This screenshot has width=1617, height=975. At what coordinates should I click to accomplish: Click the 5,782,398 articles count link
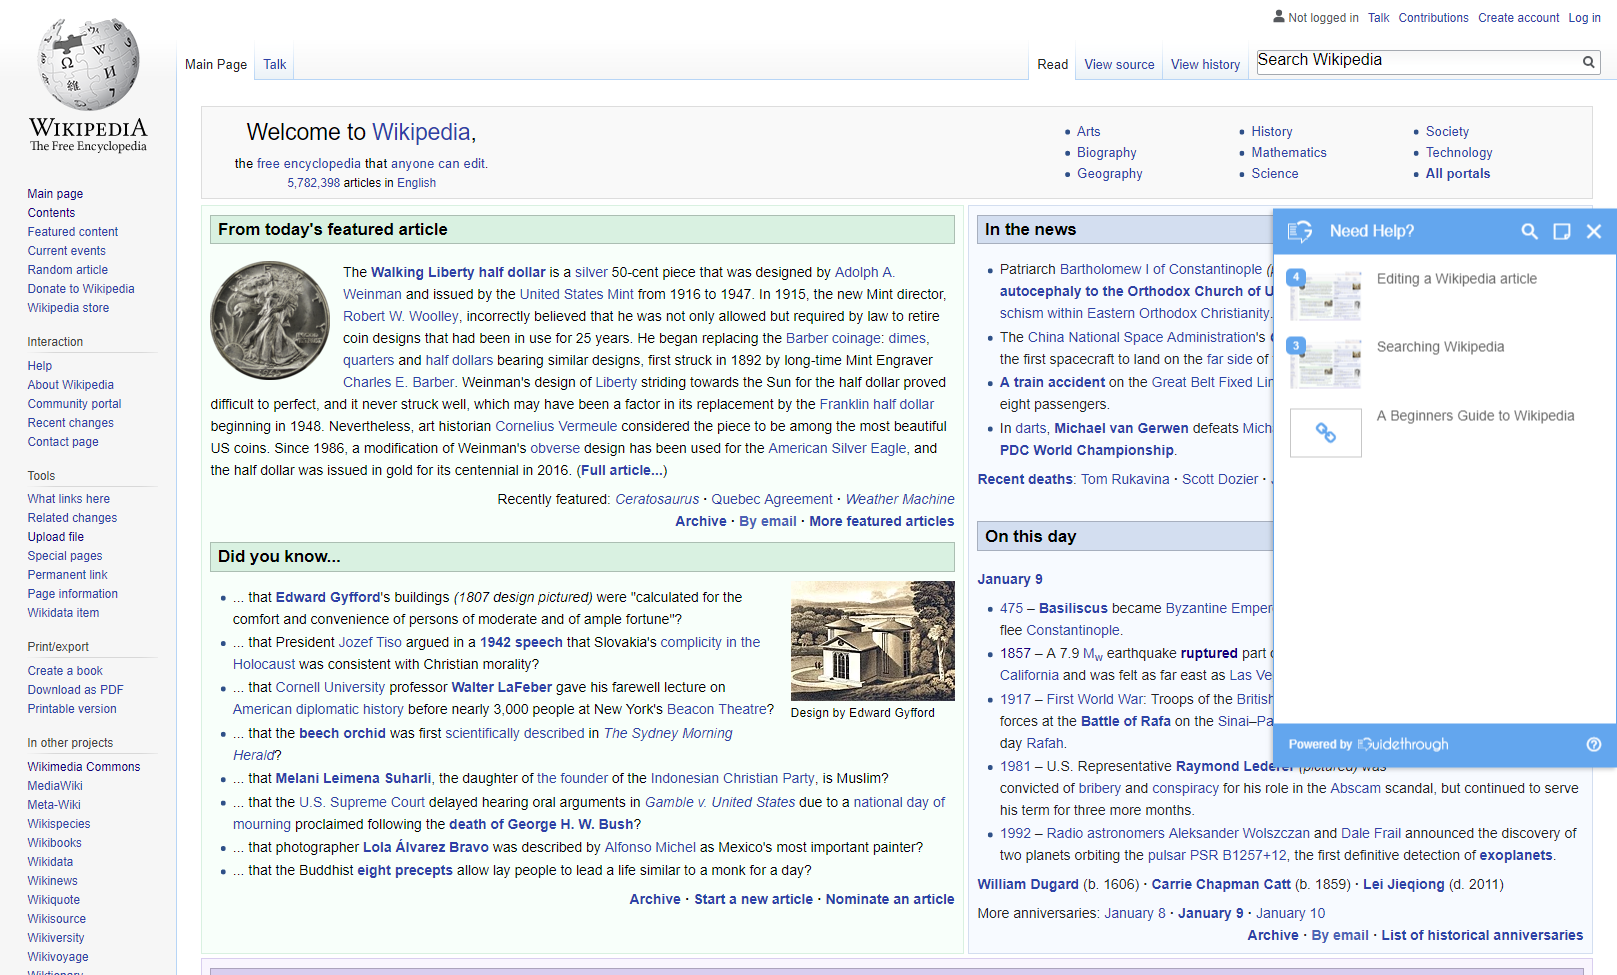[x=314, y=183]
